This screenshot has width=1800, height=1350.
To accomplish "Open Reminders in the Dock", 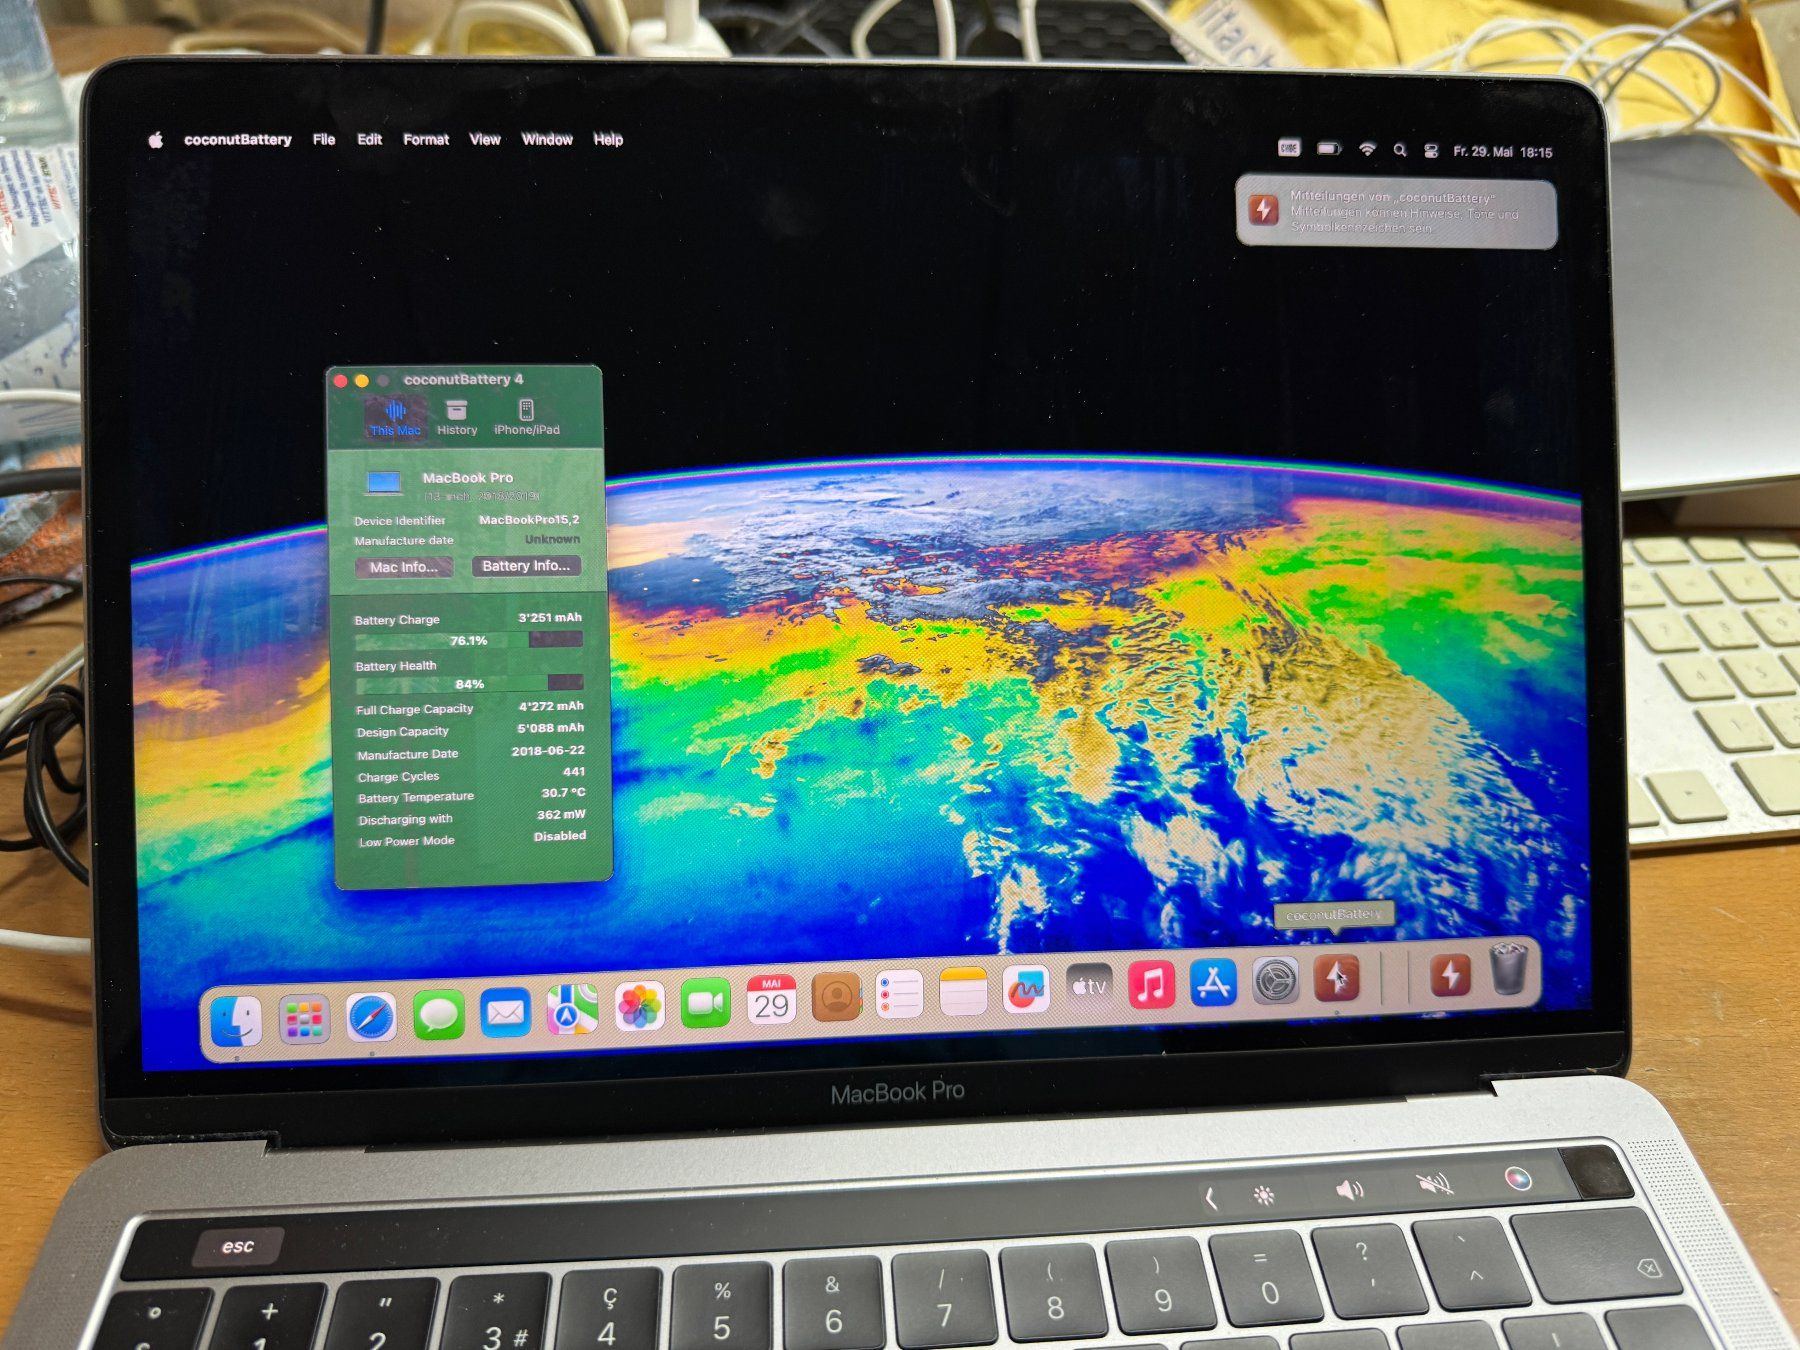I will click(899, 995).
